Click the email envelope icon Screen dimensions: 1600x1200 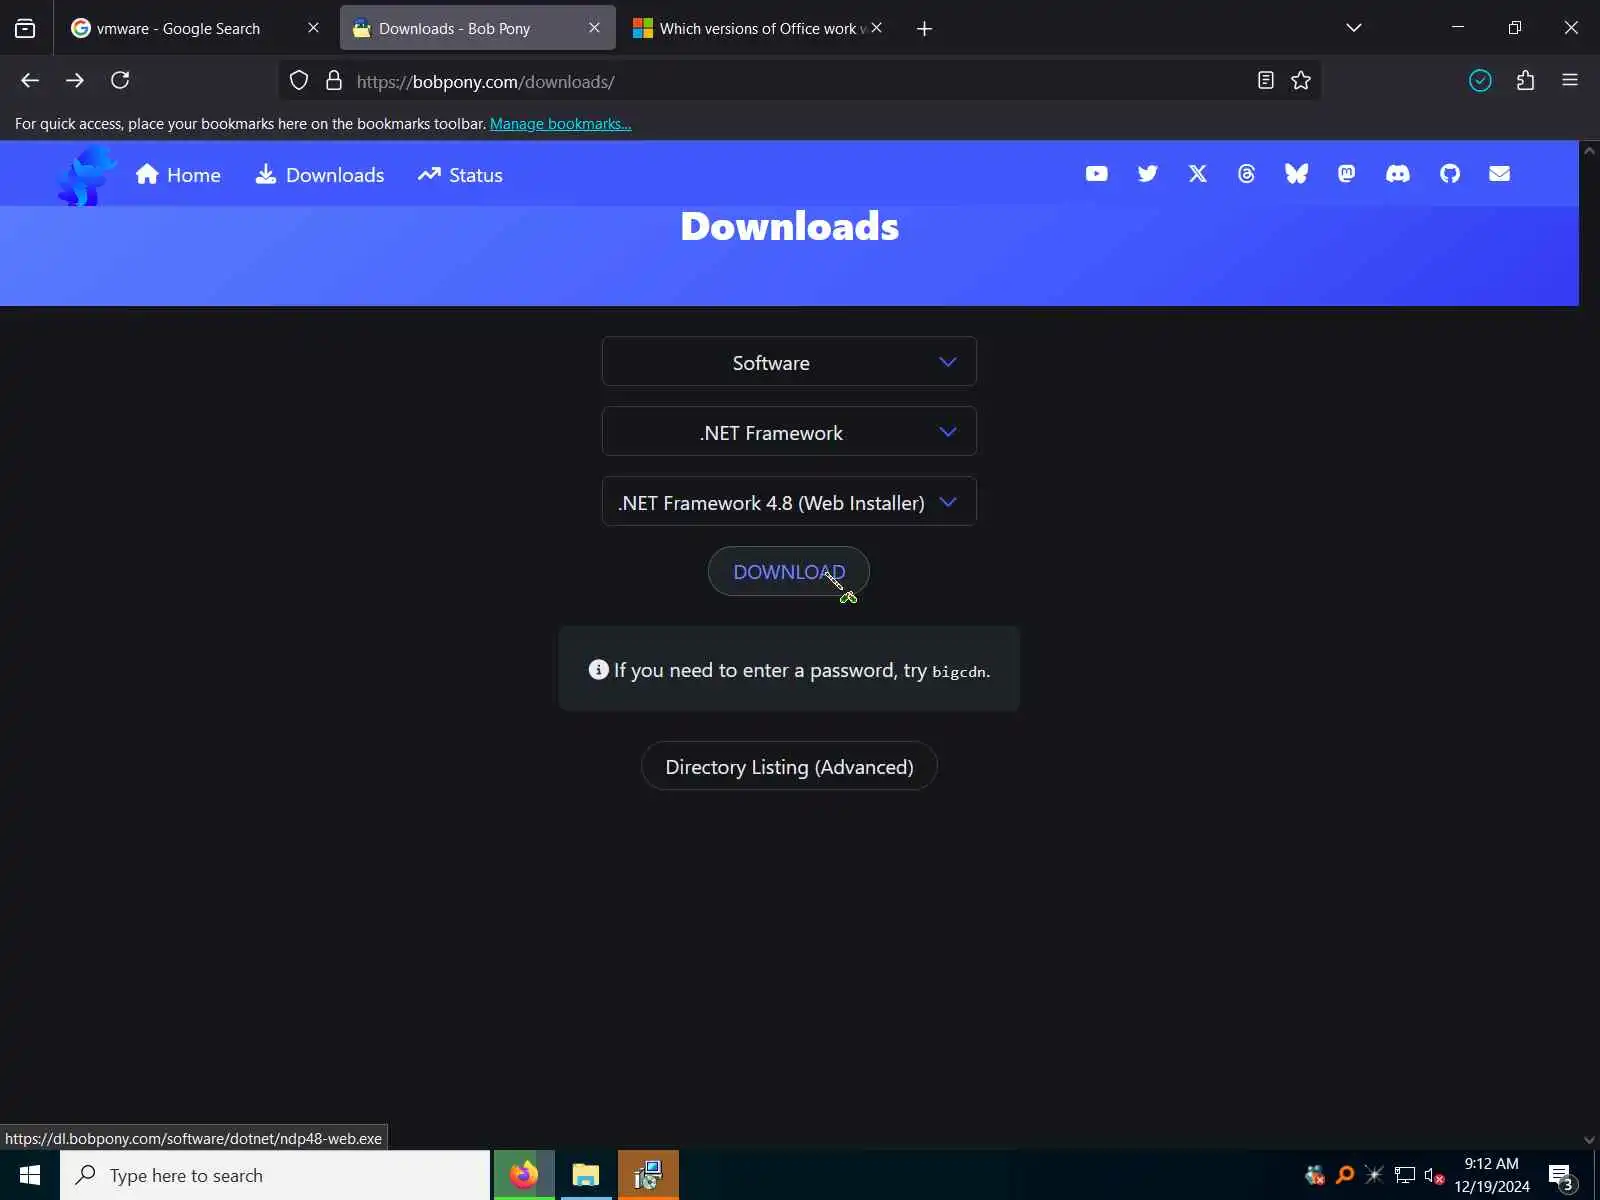pyautogui.click(x=1499, y=174)
